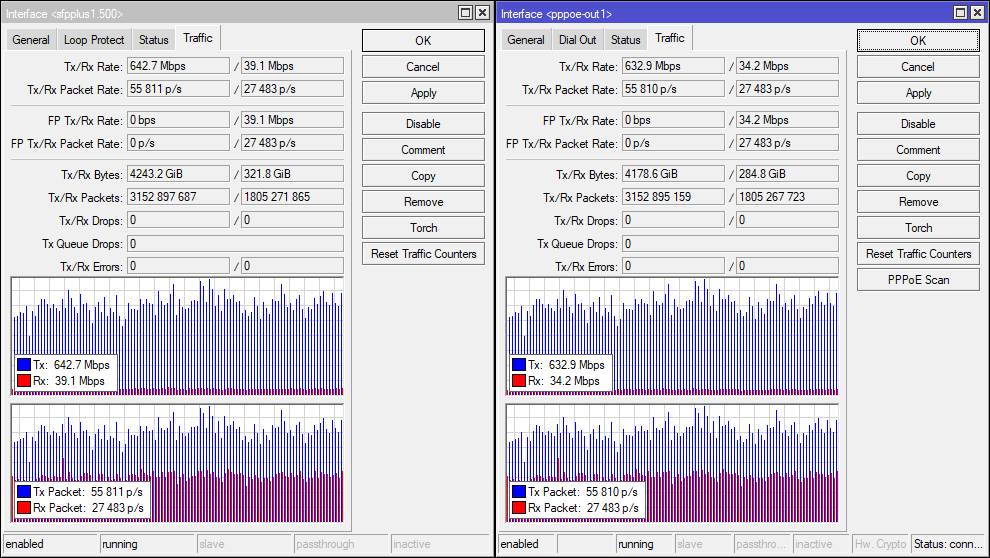Open General tab in pppoe-out1 window

(525, 40)
